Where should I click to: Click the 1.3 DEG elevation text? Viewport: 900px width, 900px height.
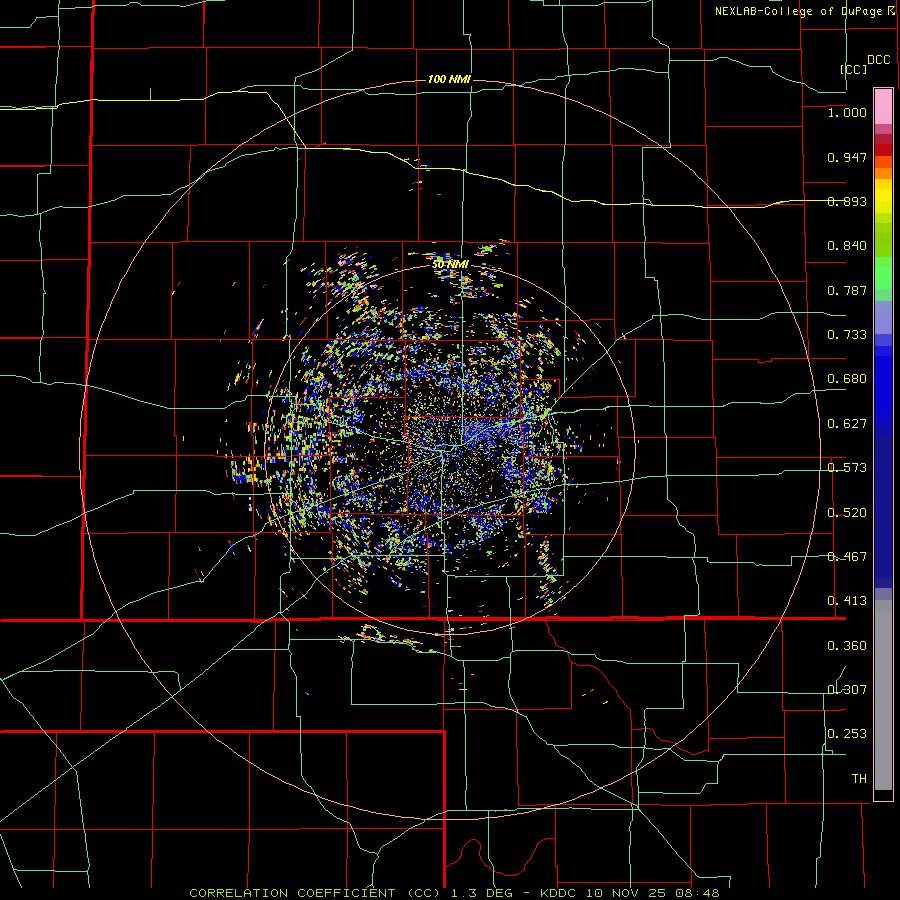480,893
